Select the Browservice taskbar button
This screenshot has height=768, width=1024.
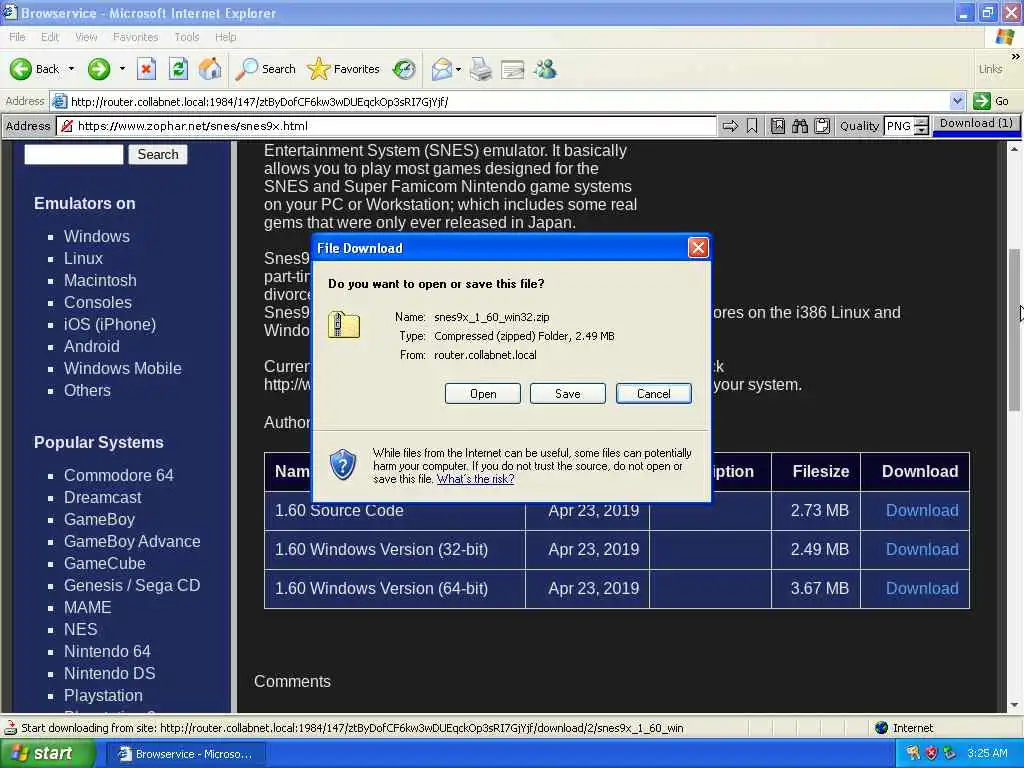[x=185, y=754]
